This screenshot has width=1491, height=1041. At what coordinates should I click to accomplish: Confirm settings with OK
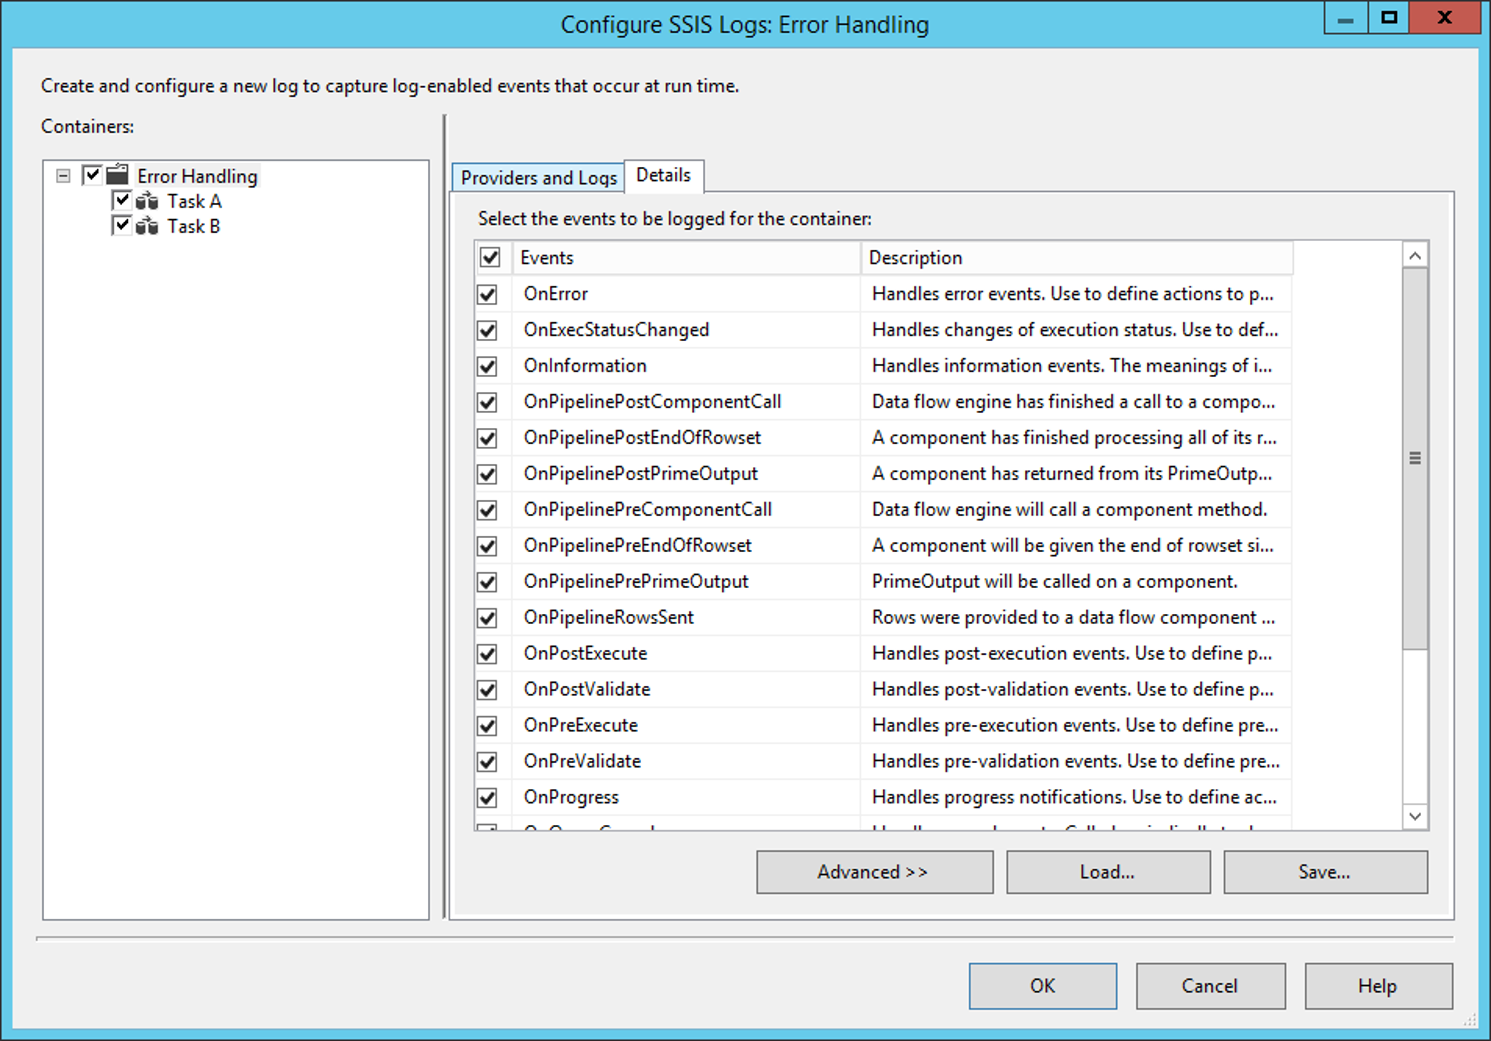point(1042,985)
